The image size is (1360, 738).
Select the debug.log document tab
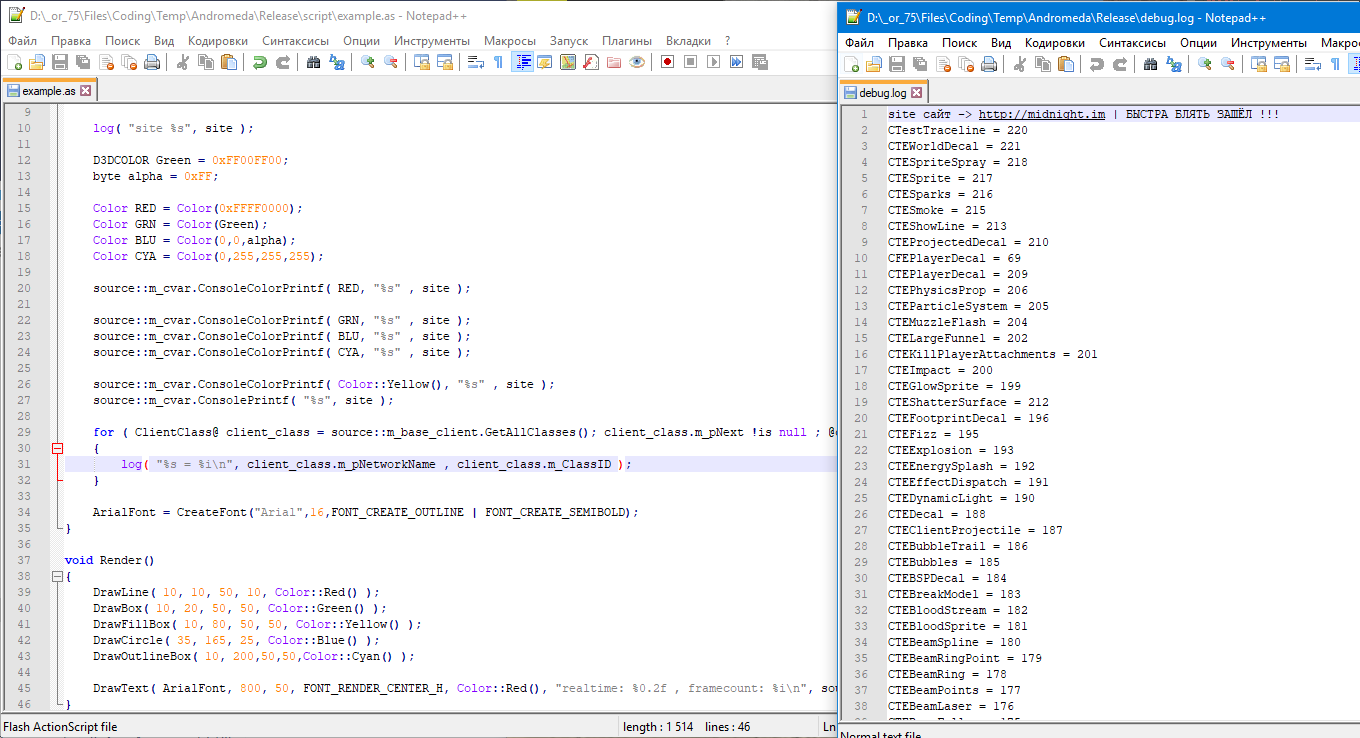click(x=886, y=93)
